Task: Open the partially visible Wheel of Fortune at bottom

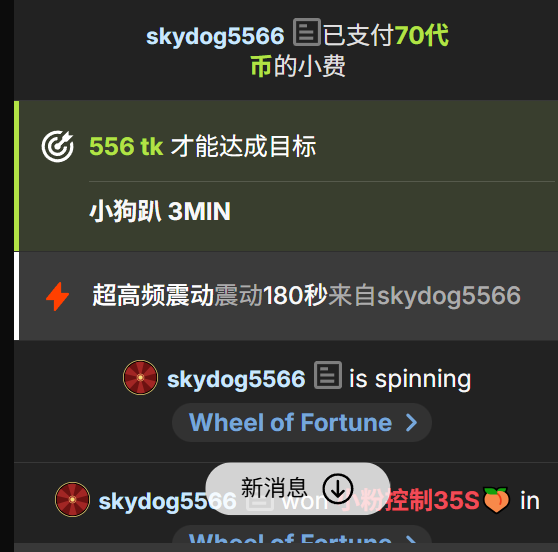Action: click(x=302, y=538)
